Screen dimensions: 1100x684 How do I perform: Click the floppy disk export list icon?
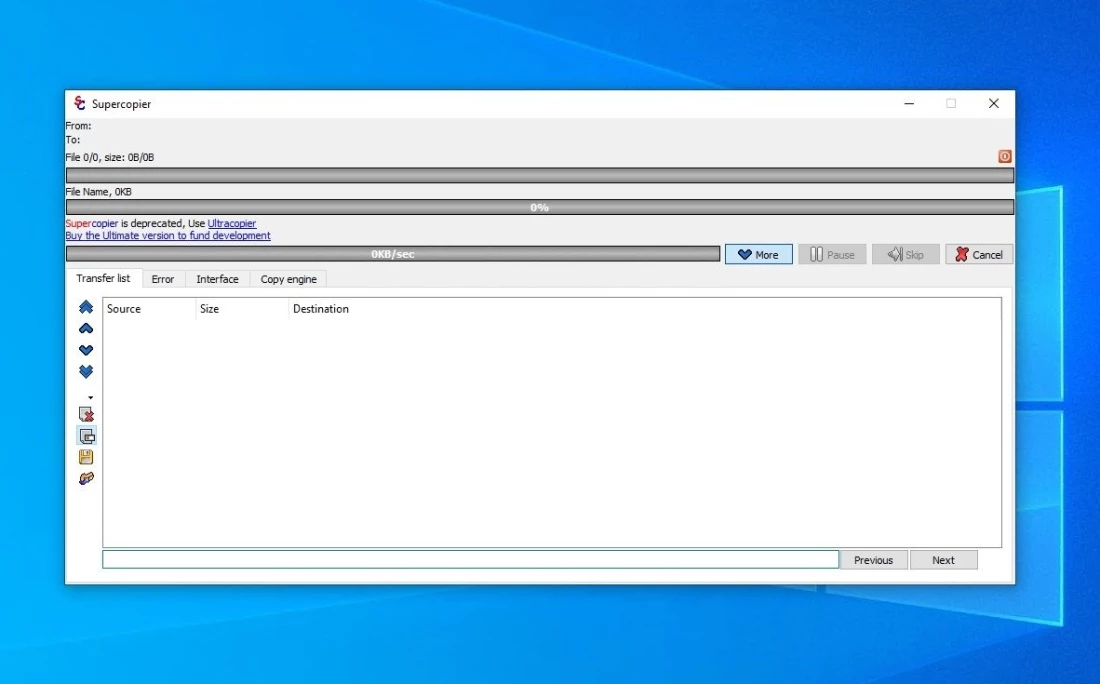coord(86,457)
